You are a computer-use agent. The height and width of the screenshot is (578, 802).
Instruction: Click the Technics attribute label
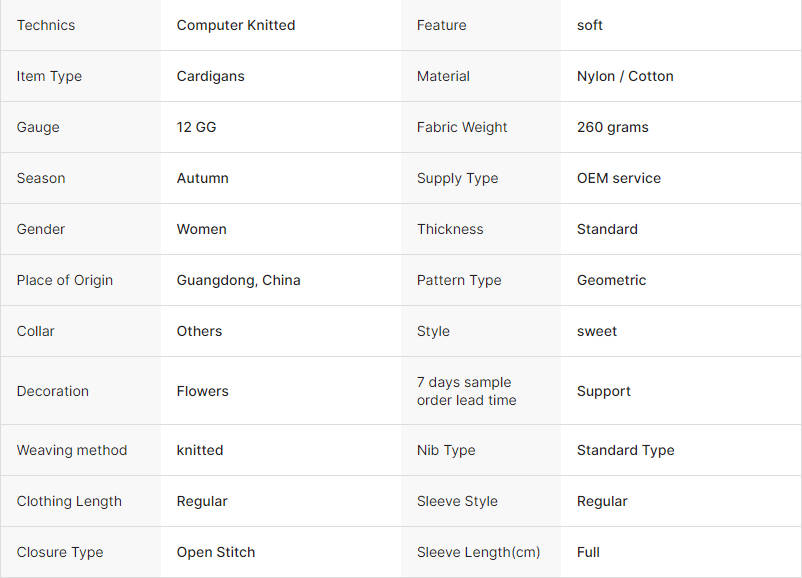coord(46,25)
